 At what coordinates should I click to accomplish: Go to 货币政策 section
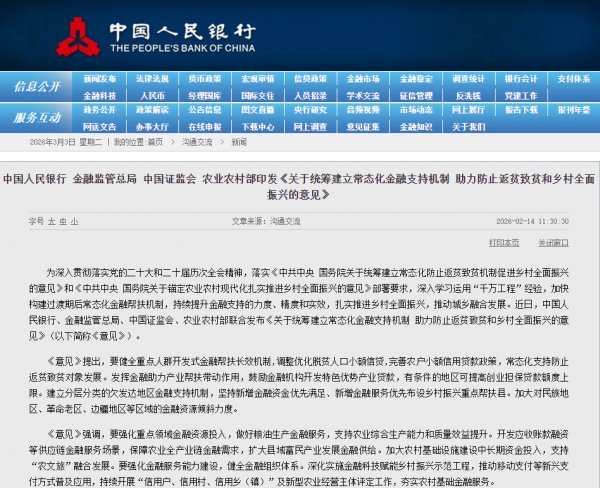[205, 79]
